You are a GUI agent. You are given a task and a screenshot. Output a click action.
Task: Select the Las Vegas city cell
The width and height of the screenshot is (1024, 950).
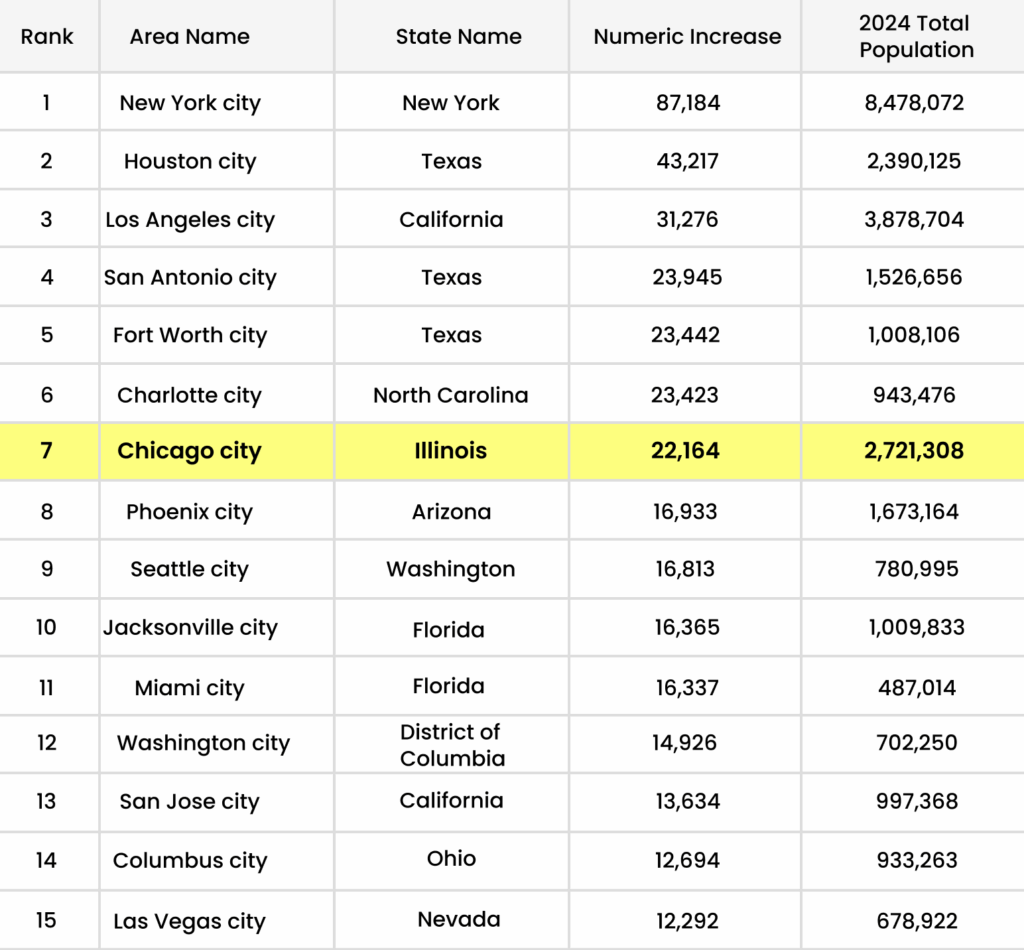tap(190, 922)
